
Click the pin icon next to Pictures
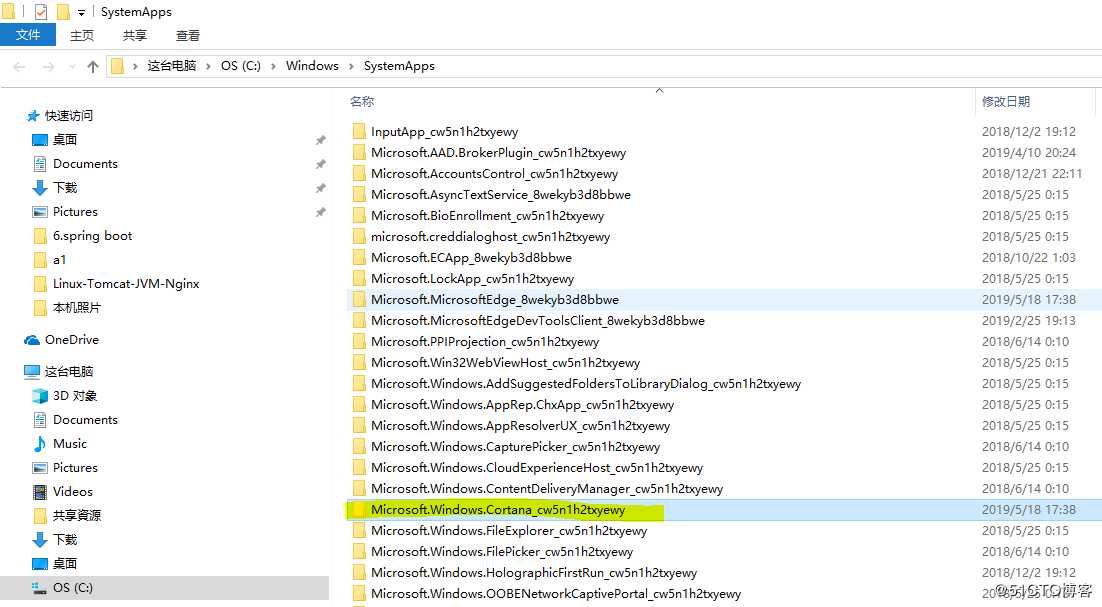(320, 211)
